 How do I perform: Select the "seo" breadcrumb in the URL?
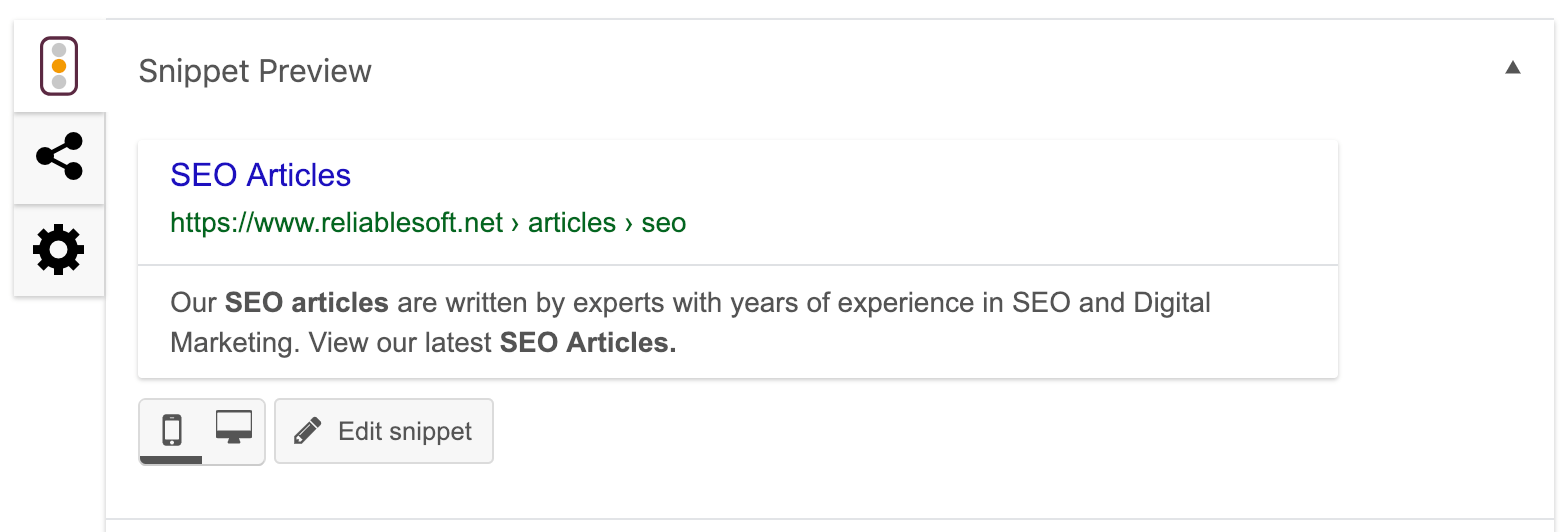click(x=664, y=222)
